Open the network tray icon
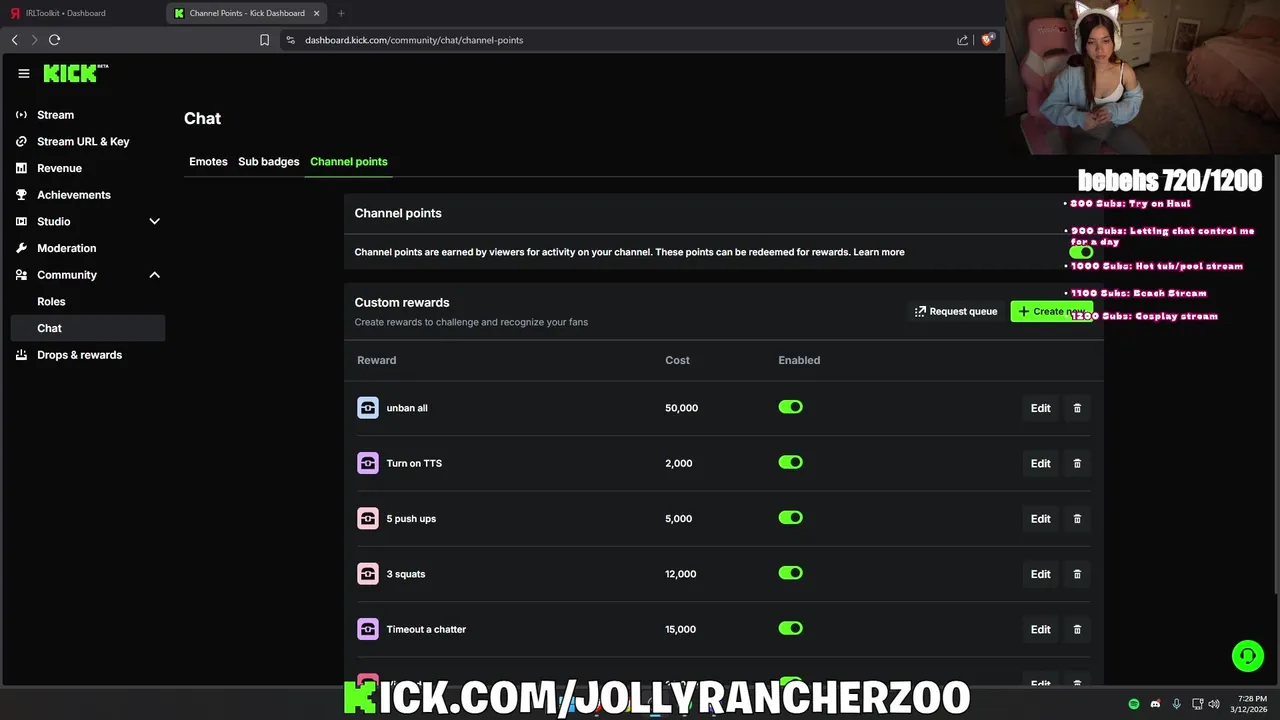 click(x=1197, y=704)
